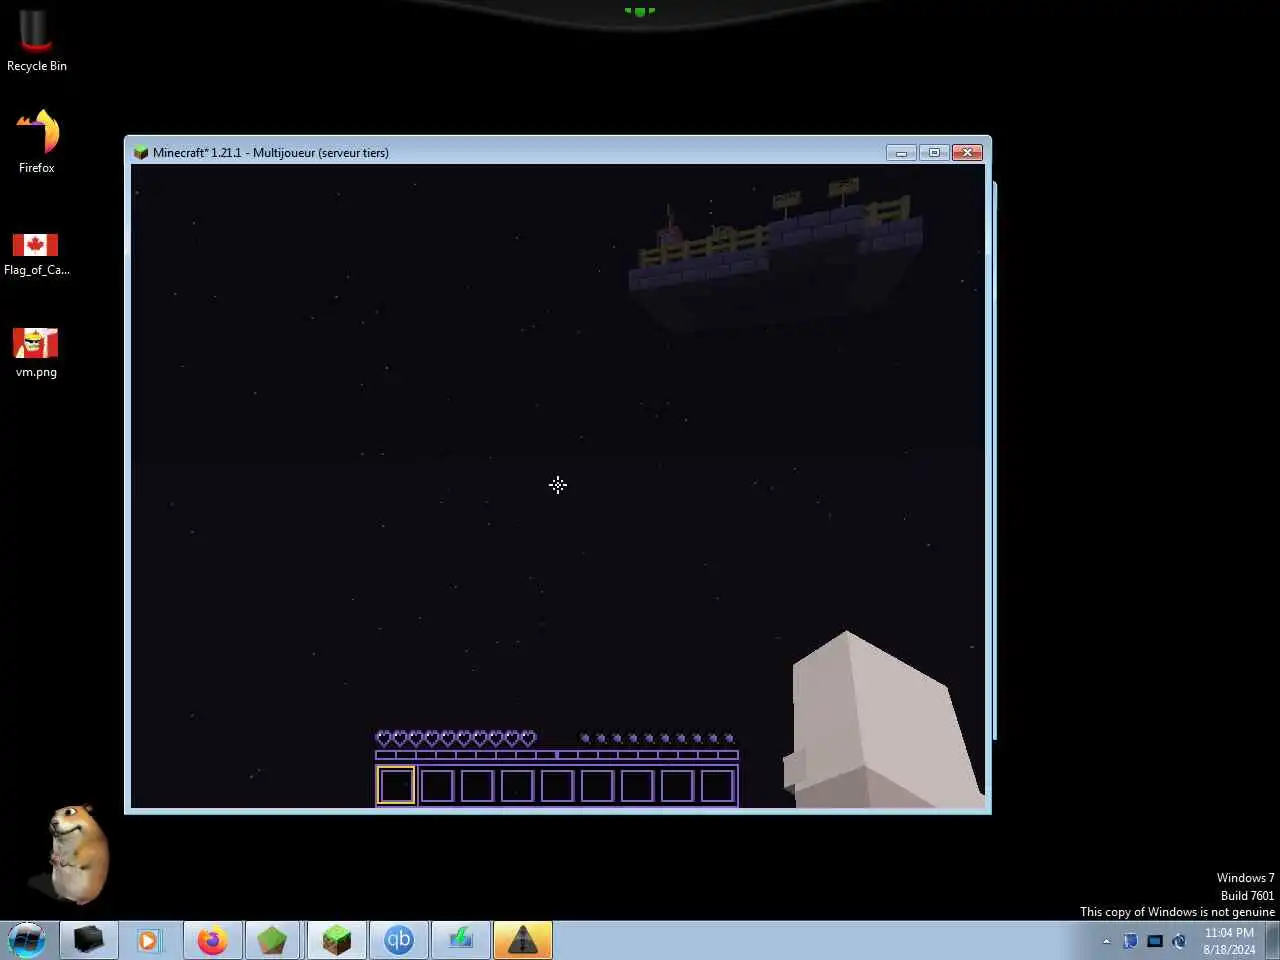Maximize the Minecraft window
1280x960 pixels.
[x=934, y=153]
